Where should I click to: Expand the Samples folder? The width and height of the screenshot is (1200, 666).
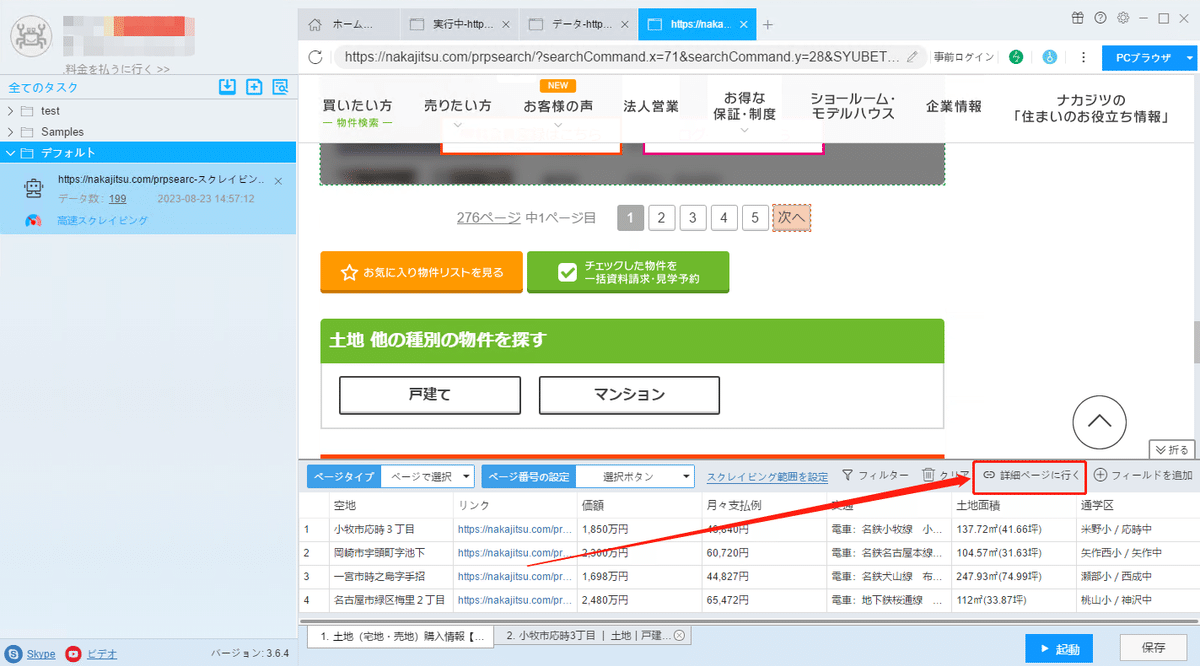pos(10,131)
